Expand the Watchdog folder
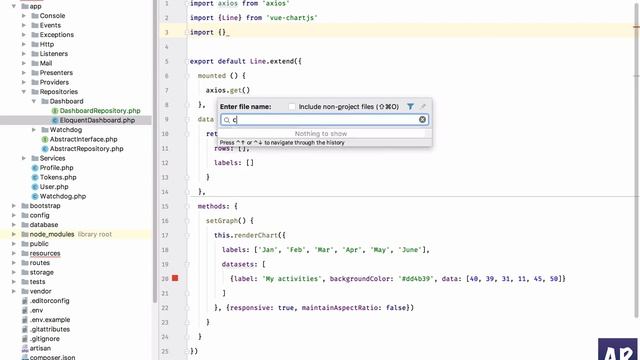Viewport: 640px width, 360px height. pyautogui.click(x=34, y=130)
